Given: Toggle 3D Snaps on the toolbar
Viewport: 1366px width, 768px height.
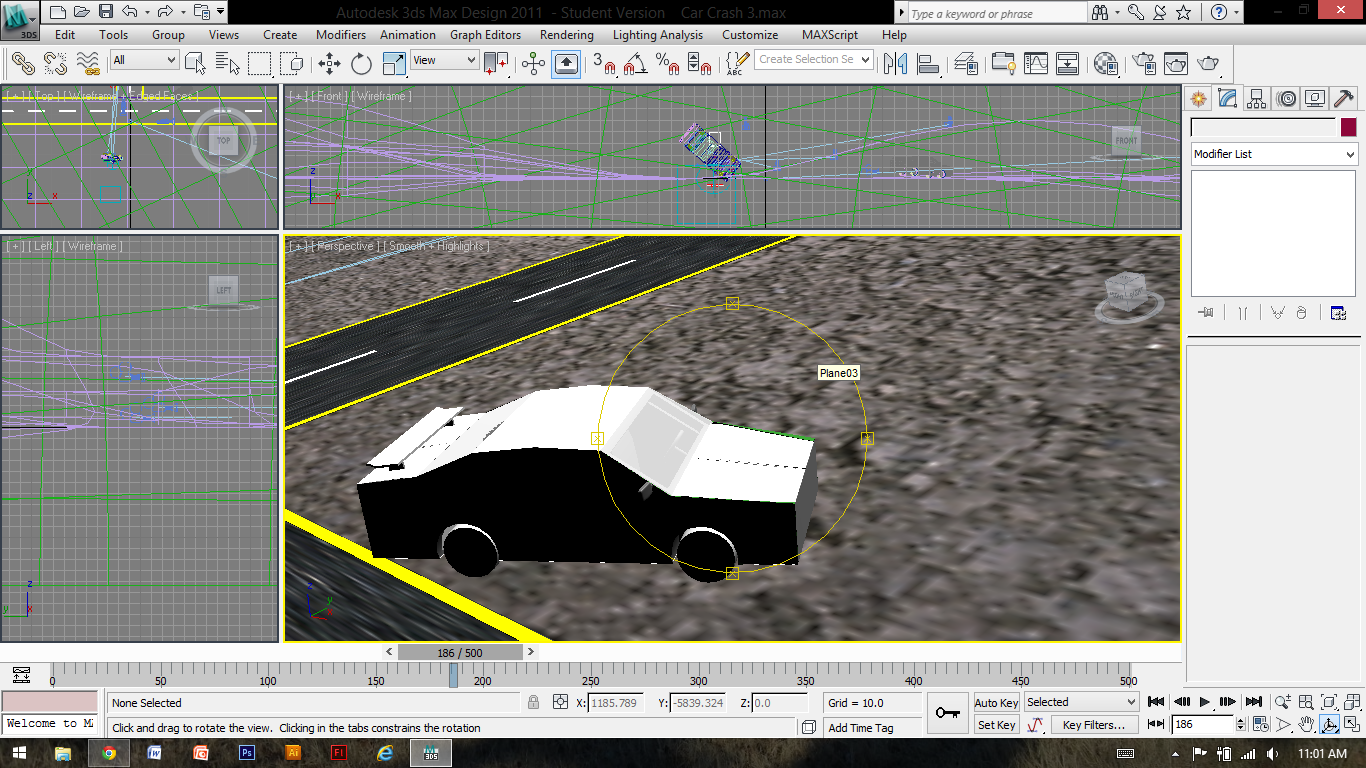Looking at the screenshot, I should [604, 63].
